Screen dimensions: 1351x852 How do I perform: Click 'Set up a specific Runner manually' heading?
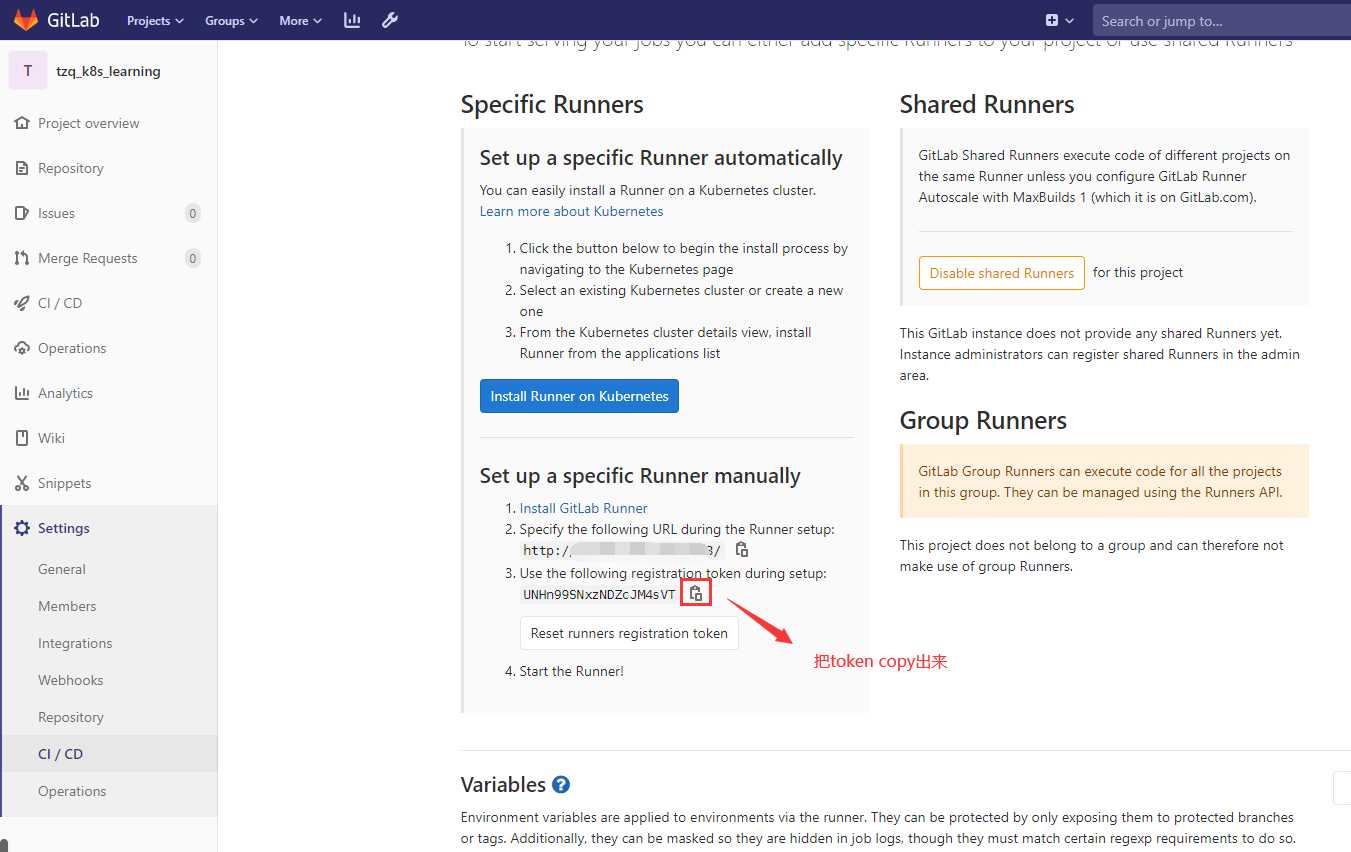point(640,476)
